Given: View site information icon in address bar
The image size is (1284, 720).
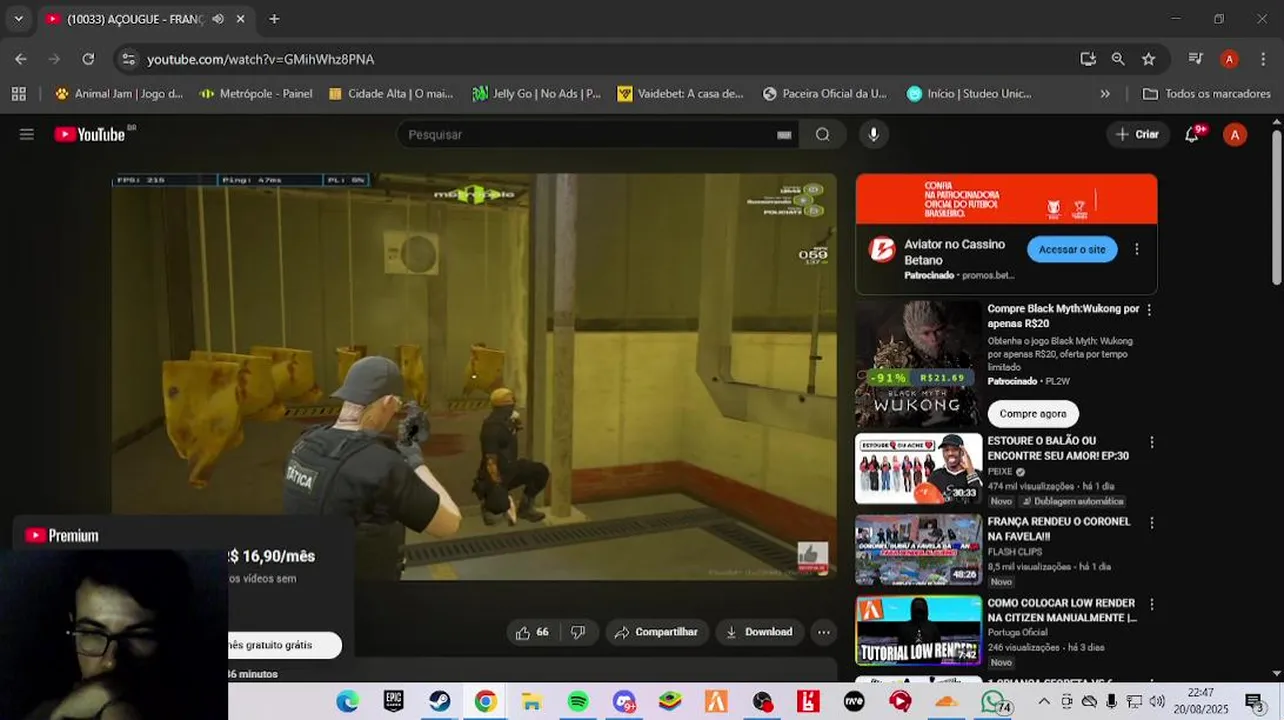Looking at the screenshot, I should (128, 59).
